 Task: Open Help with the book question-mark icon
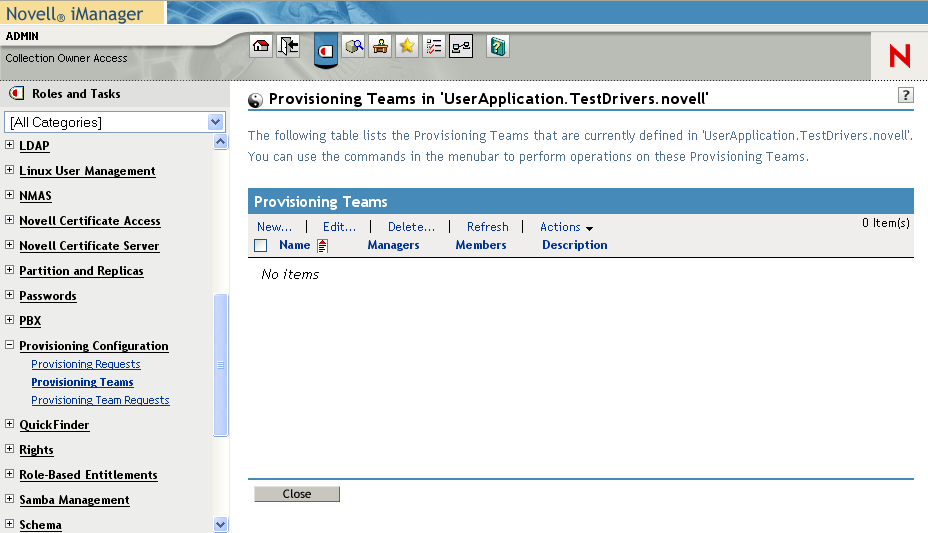[498, 46]
